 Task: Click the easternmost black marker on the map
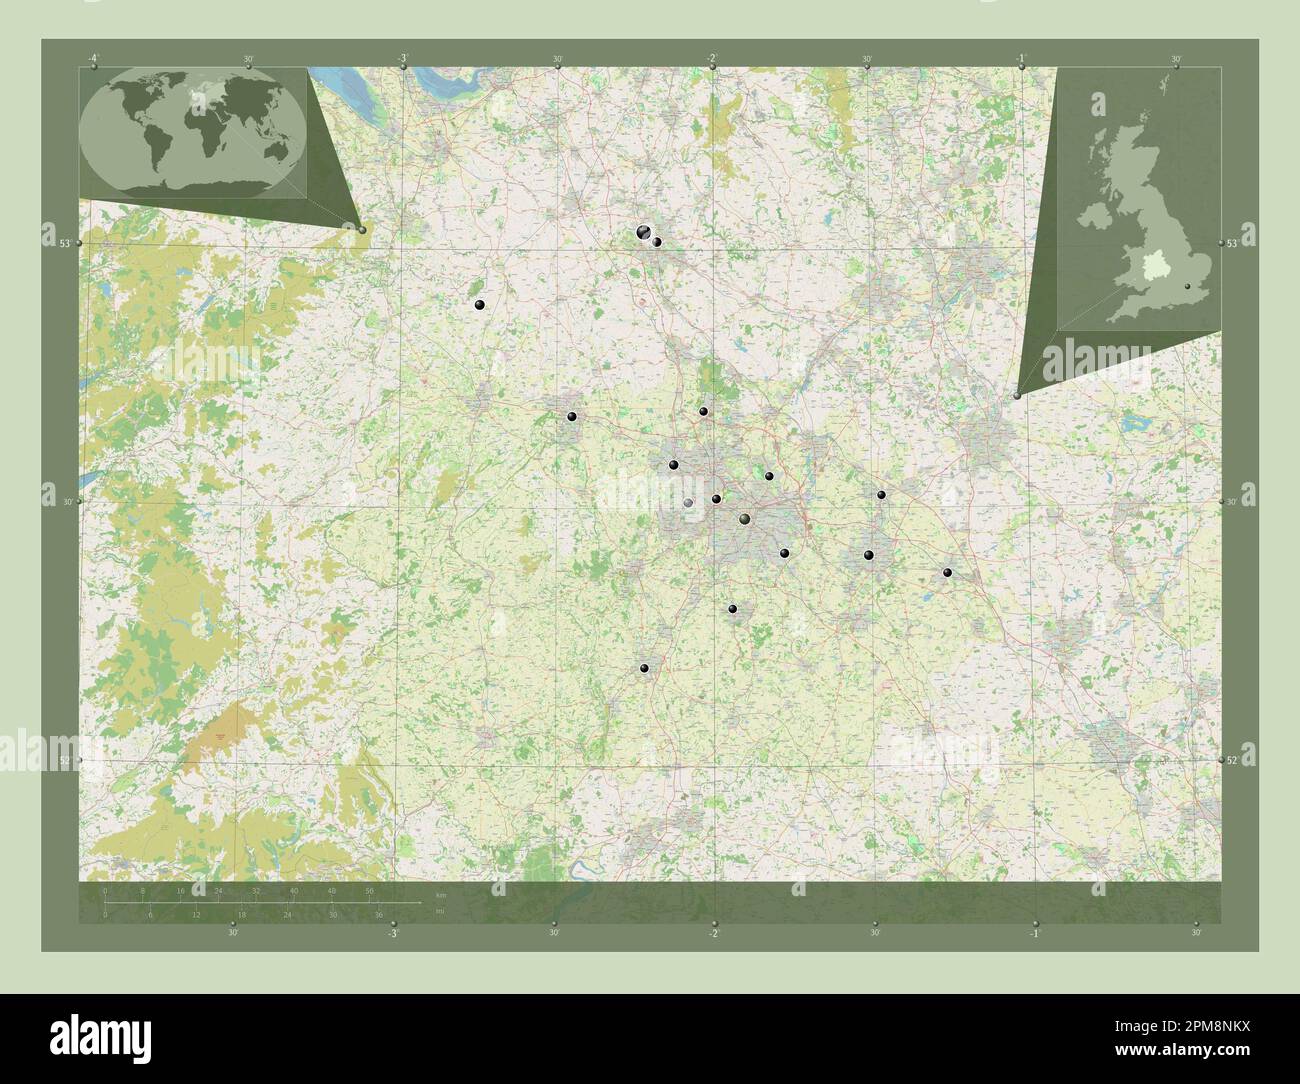pos(947,573)
